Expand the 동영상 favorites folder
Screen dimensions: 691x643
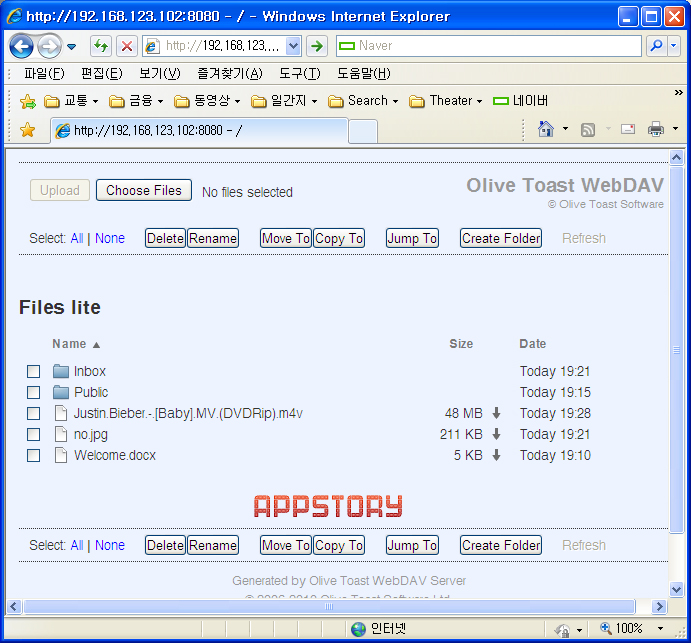point(207,101)
